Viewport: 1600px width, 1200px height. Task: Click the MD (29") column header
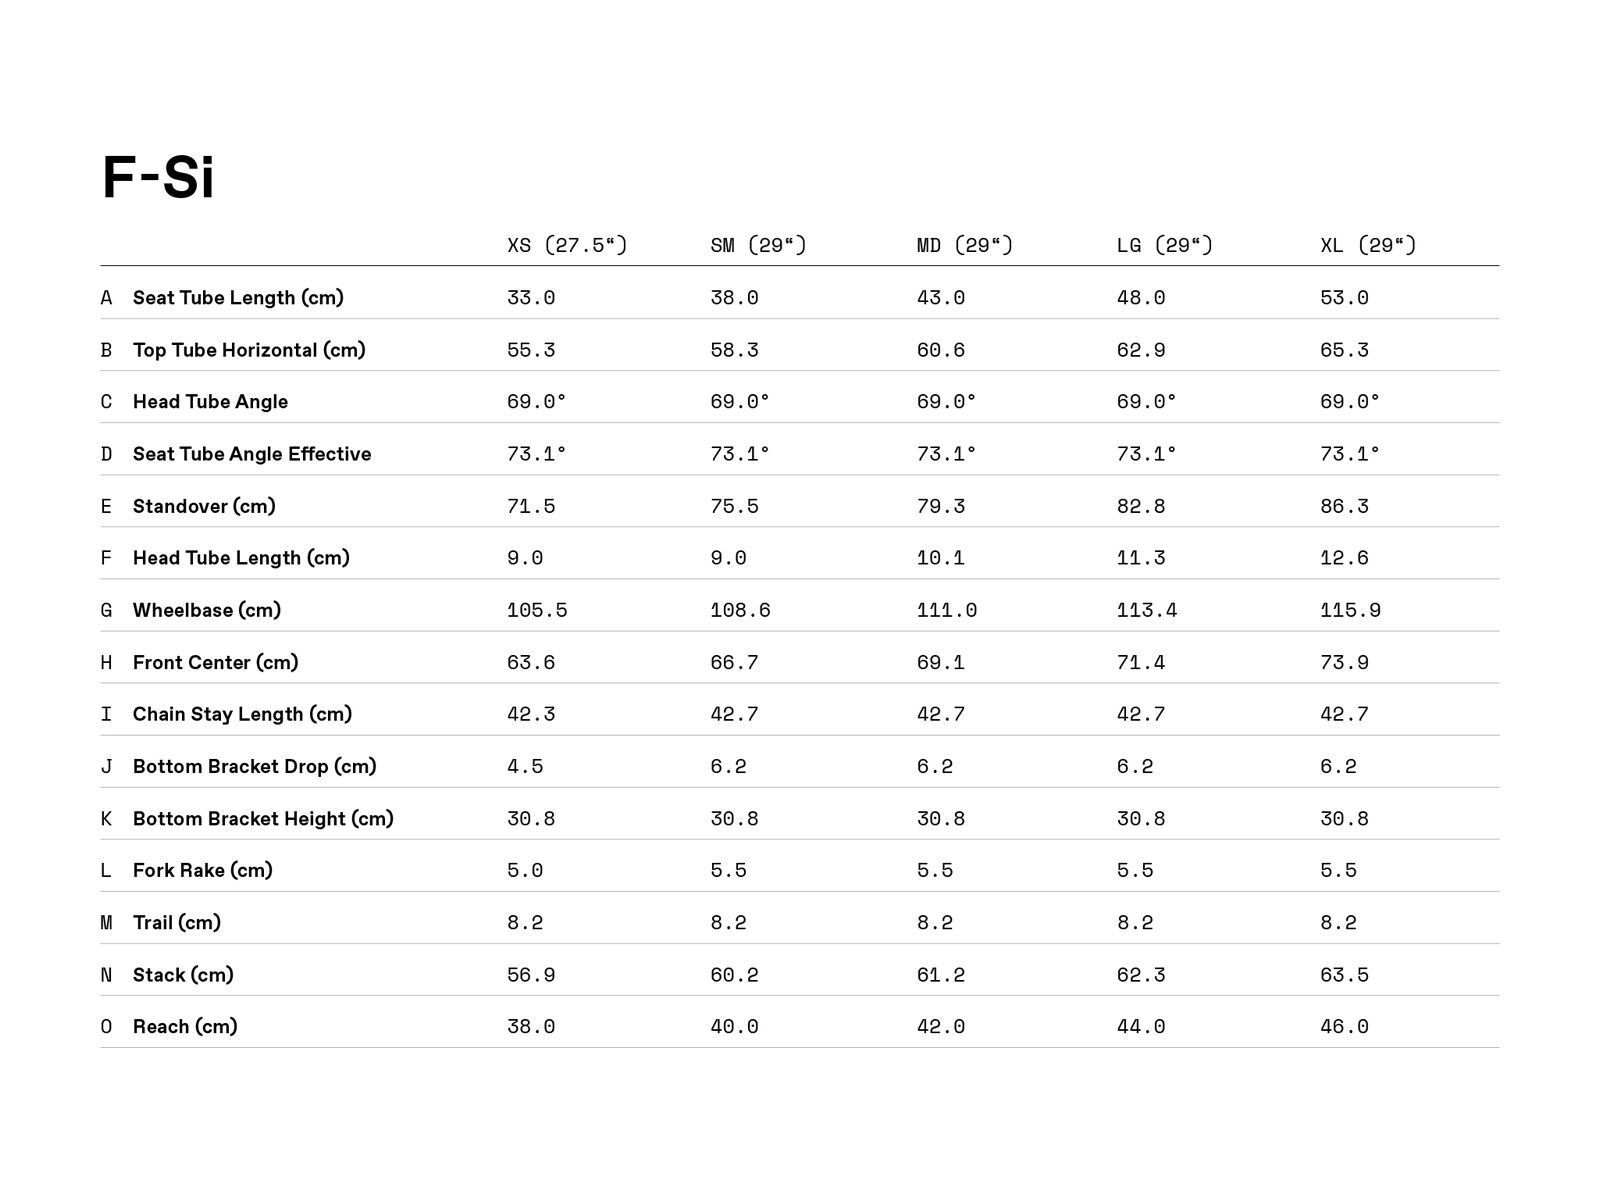coord(965,245)
